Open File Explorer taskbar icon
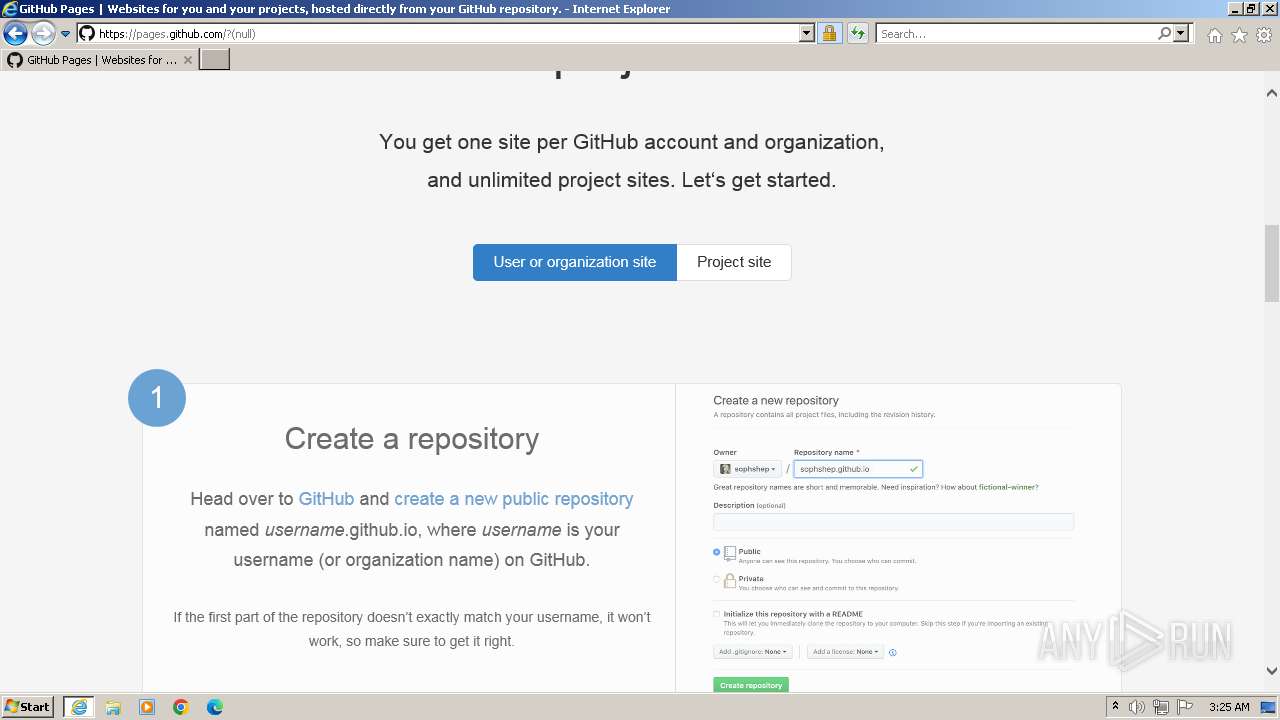Viewport: 1280px width, 720px height. (x=113, y=707)
